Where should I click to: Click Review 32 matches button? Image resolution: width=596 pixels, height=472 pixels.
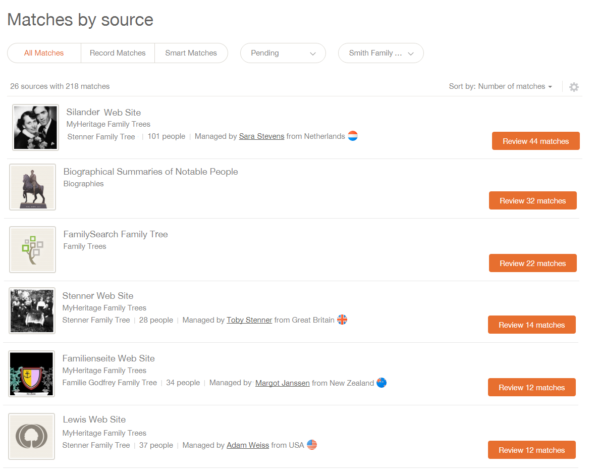point(533,201)
